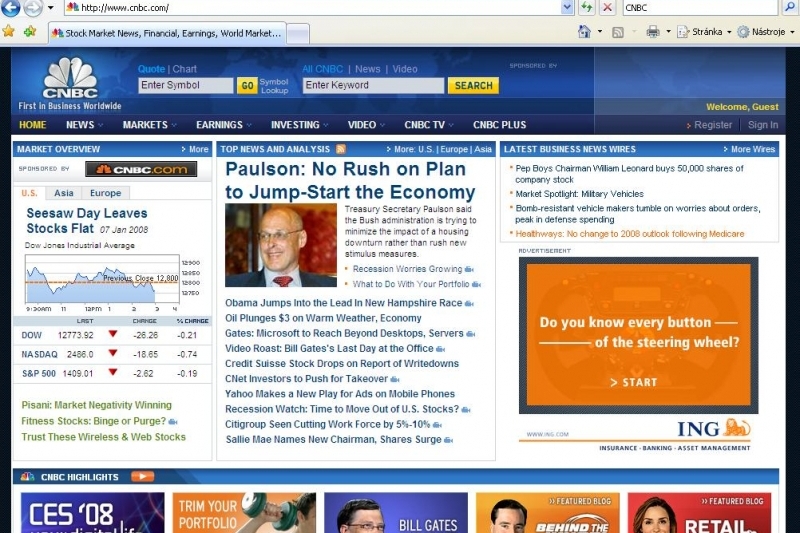Open the CNBC TV navigation menu
The width and height of the screenshot is (800, 533).
[429, 124]
